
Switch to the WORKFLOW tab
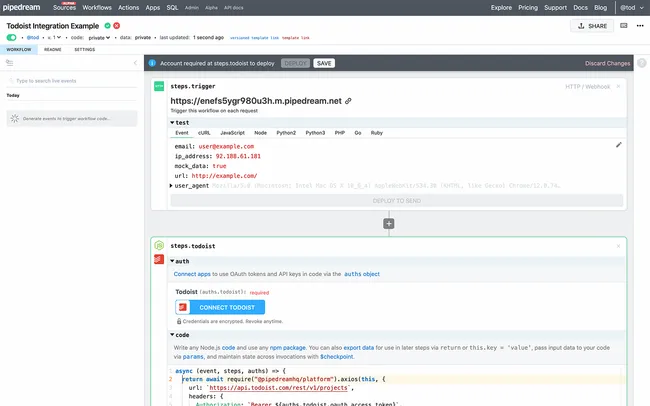pos(19,50)
